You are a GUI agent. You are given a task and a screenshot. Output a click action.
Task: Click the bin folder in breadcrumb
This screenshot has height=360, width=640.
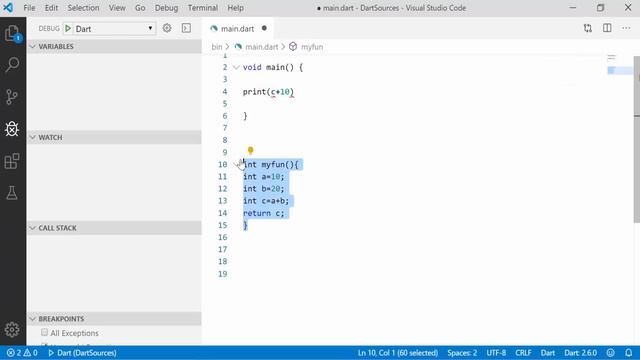(x=217, y=47)
